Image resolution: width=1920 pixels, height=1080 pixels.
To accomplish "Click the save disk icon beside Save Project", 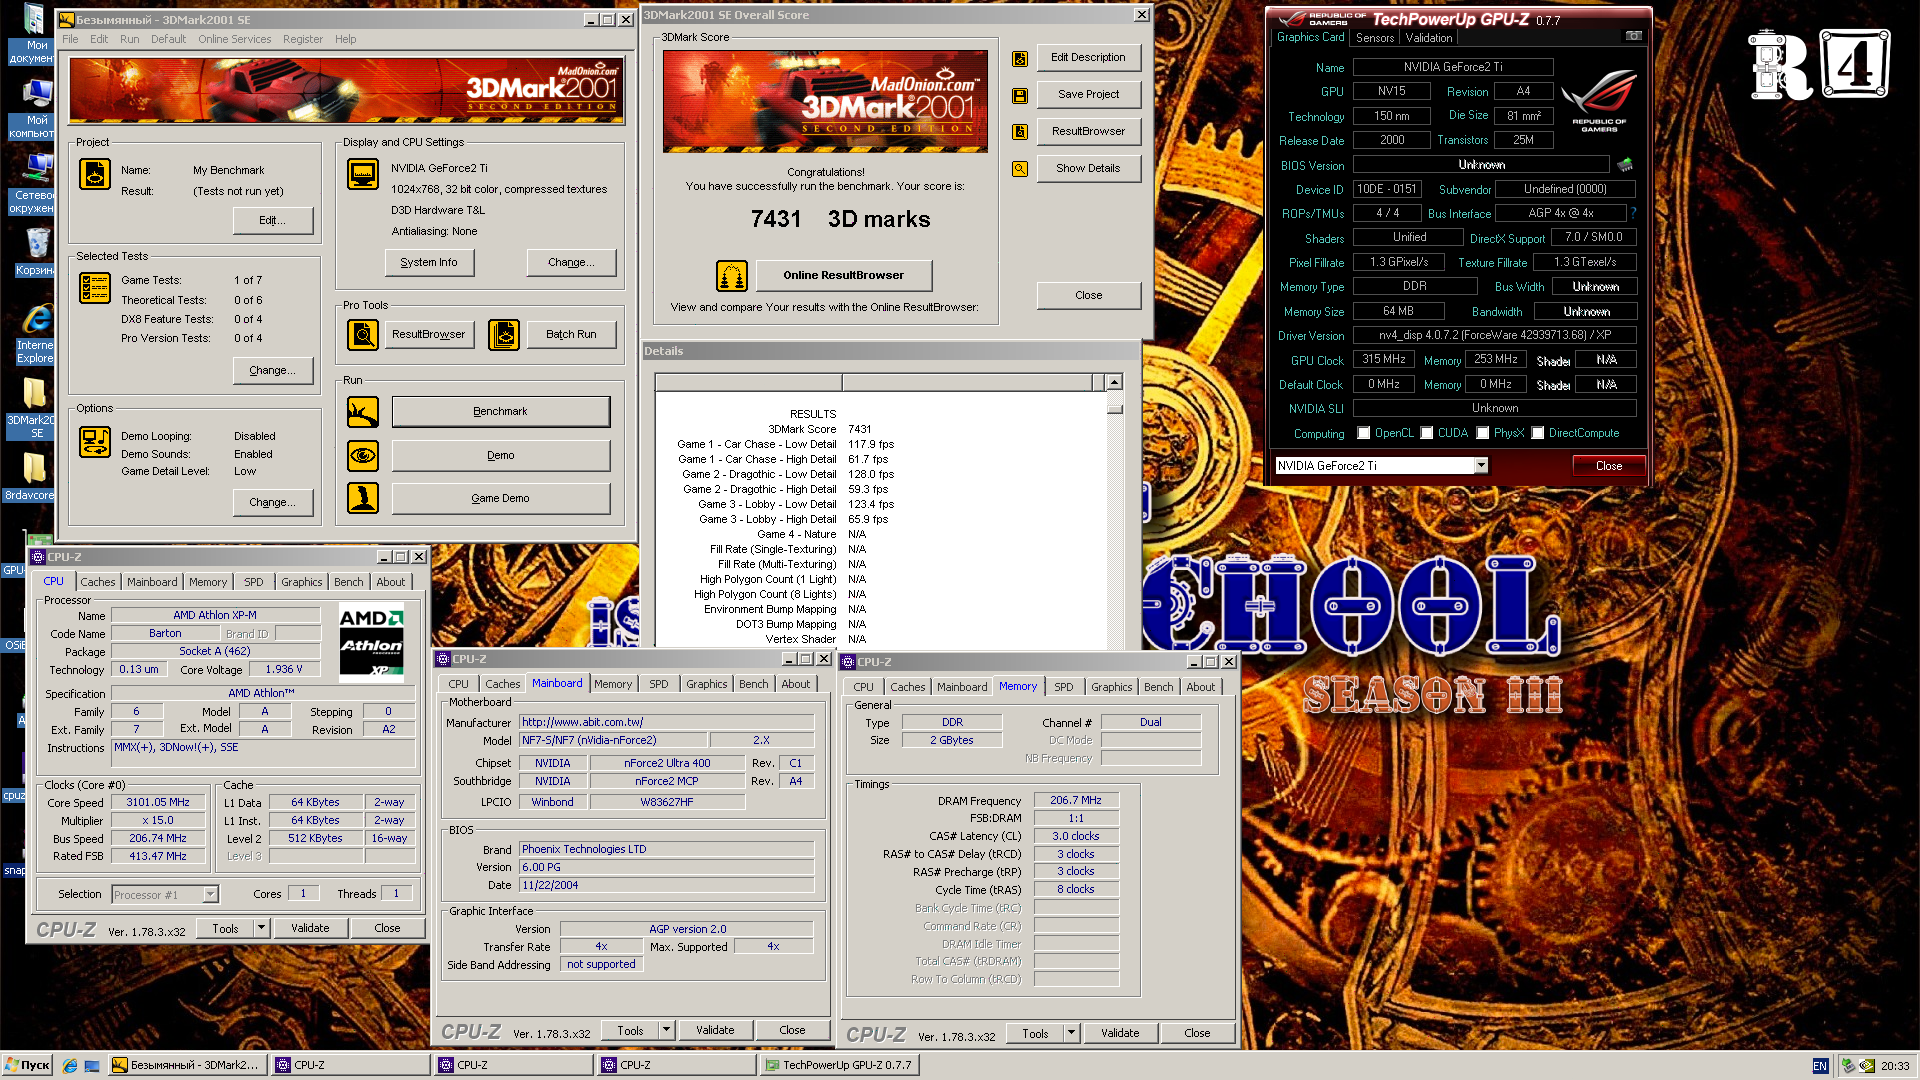I will tap(1020, 96).
